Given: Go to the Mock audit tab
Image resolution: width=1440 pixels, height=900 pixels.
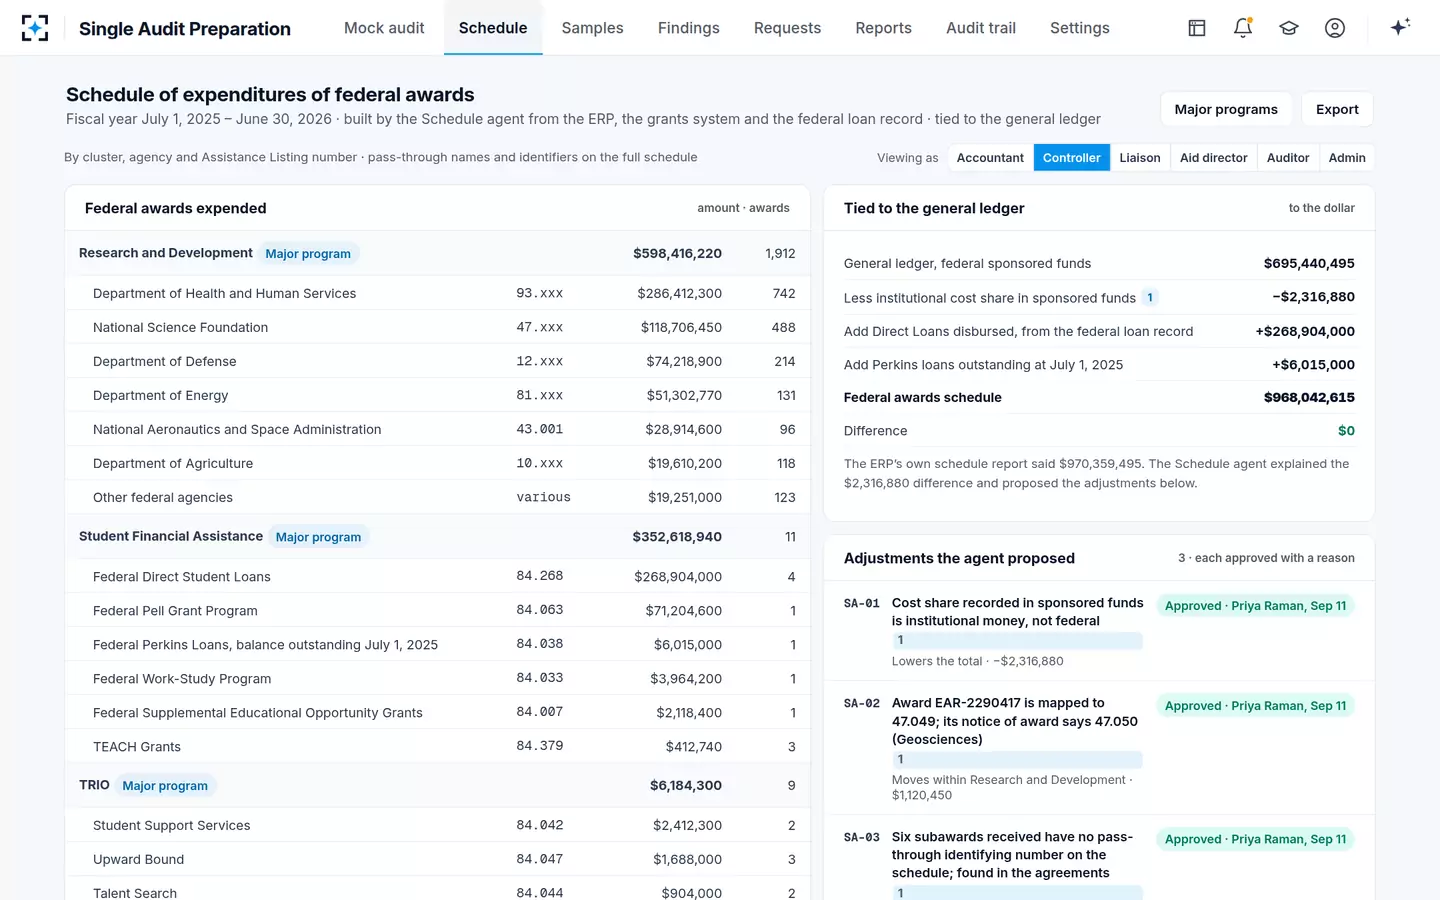Looking at the screenshot, I should (384, 28).
